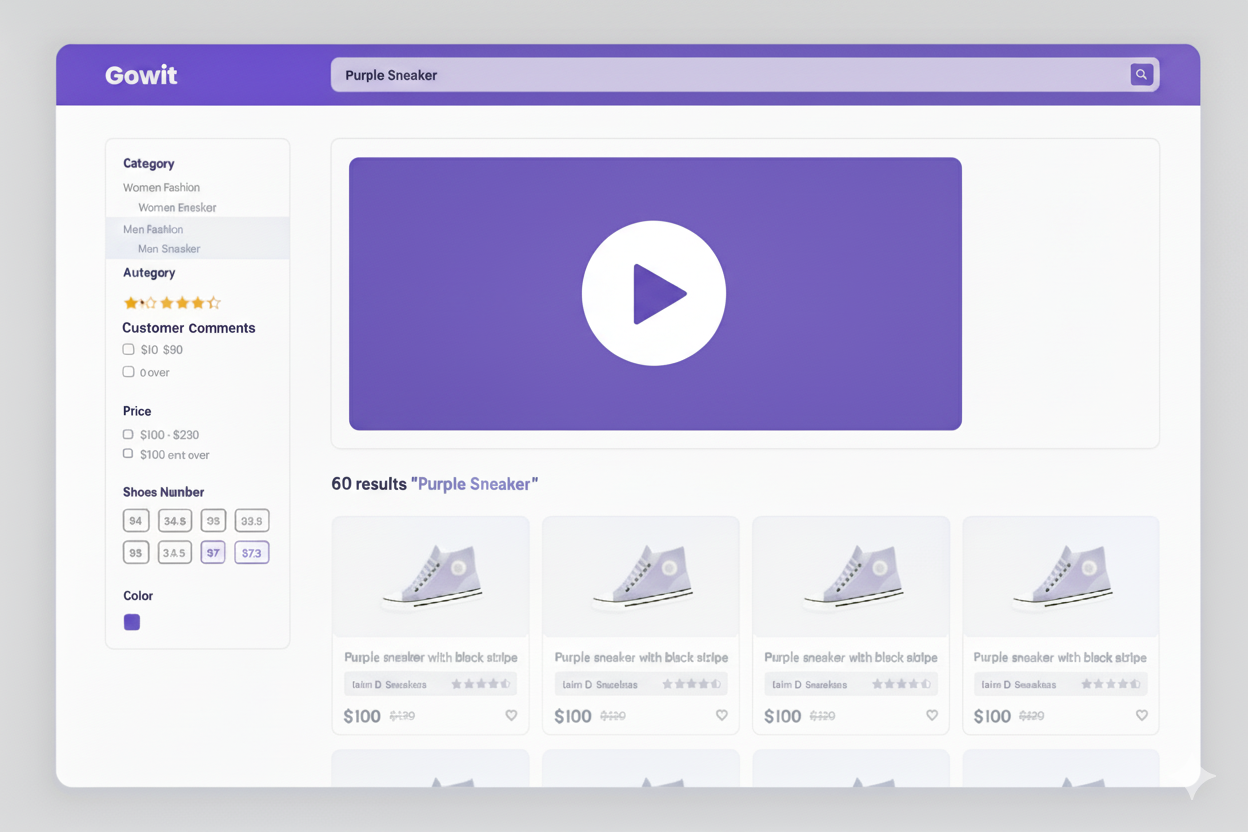Add third sneaker to wishlist via heart
The image size is (1248, 832).
(x=931, y=716)
